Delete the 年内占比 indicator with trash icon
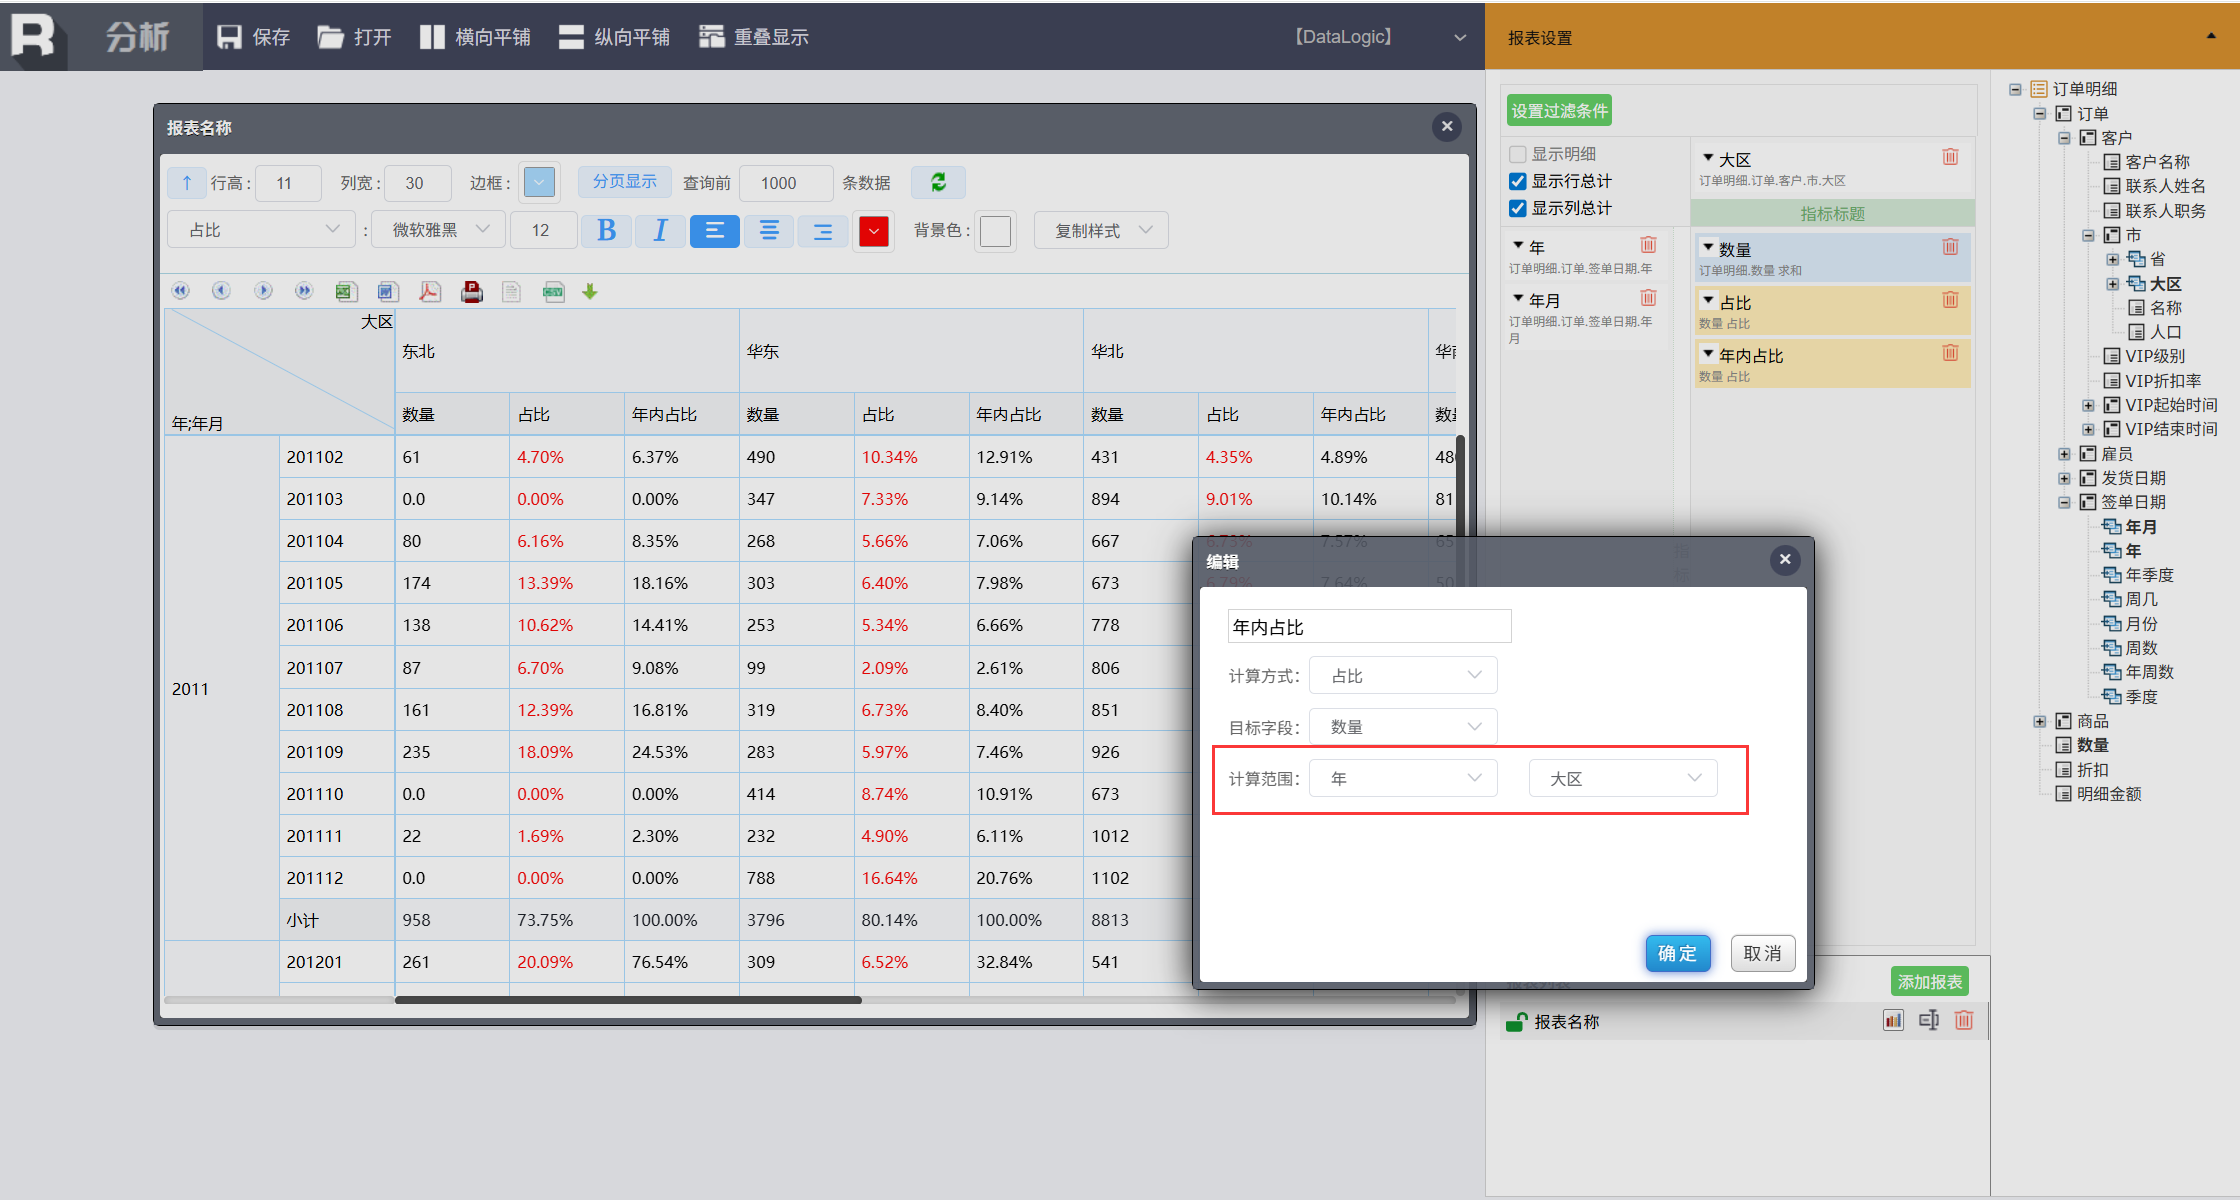The height and width of the screenshot is (1200, 2240). point(1950,353)
